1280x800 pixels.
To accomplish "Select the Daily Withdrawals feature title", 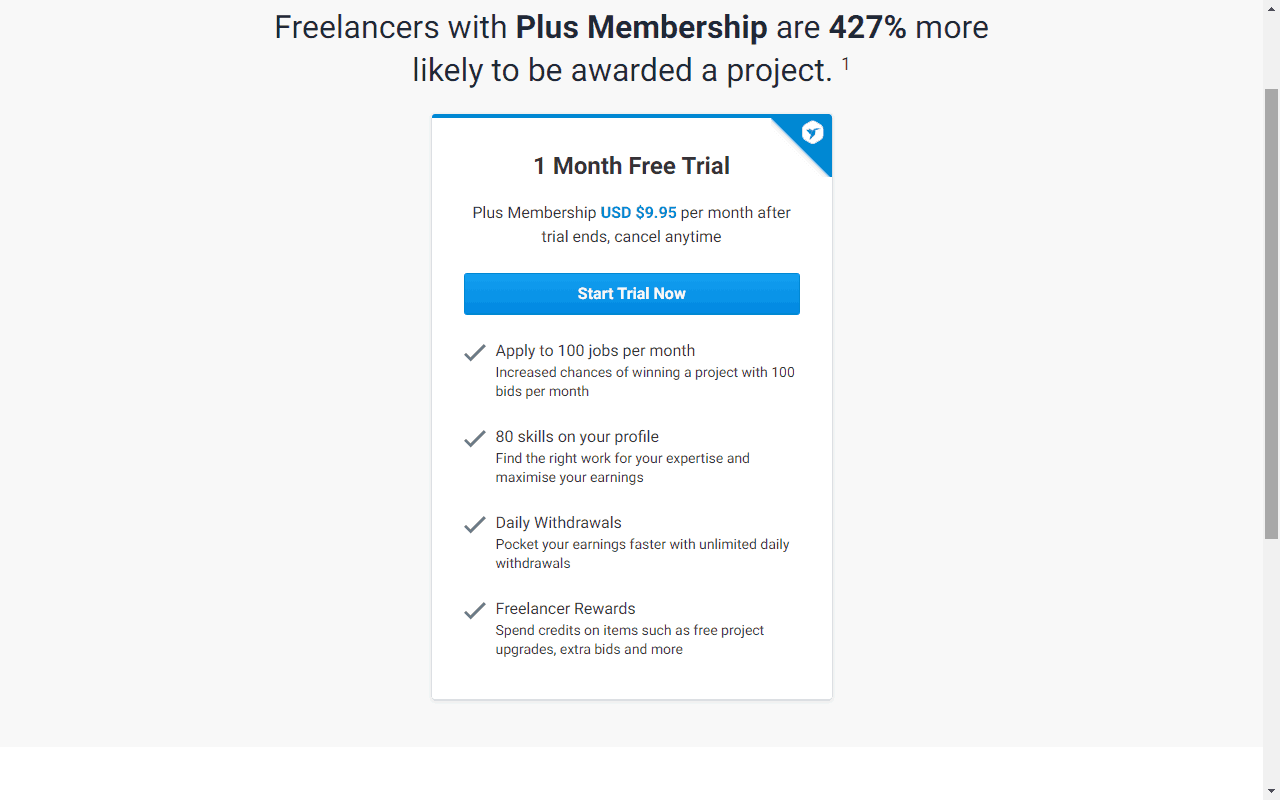I will tap(558, 523).
